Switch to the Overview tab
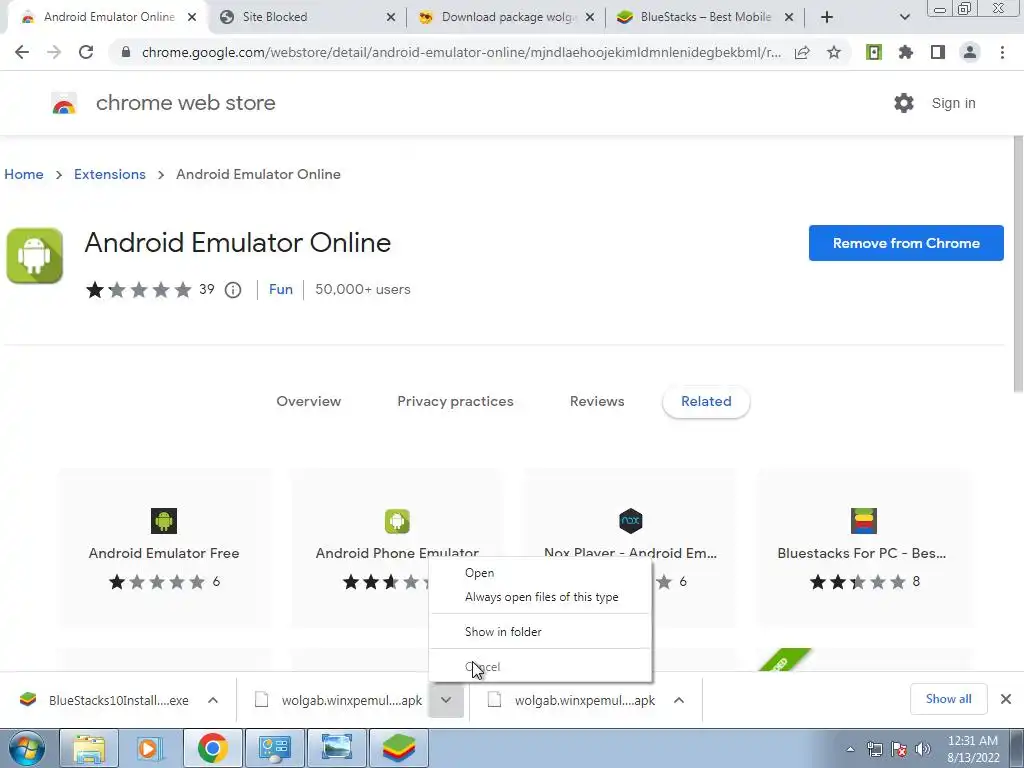This screenshot has width=1024, height=768. [308, 401]
